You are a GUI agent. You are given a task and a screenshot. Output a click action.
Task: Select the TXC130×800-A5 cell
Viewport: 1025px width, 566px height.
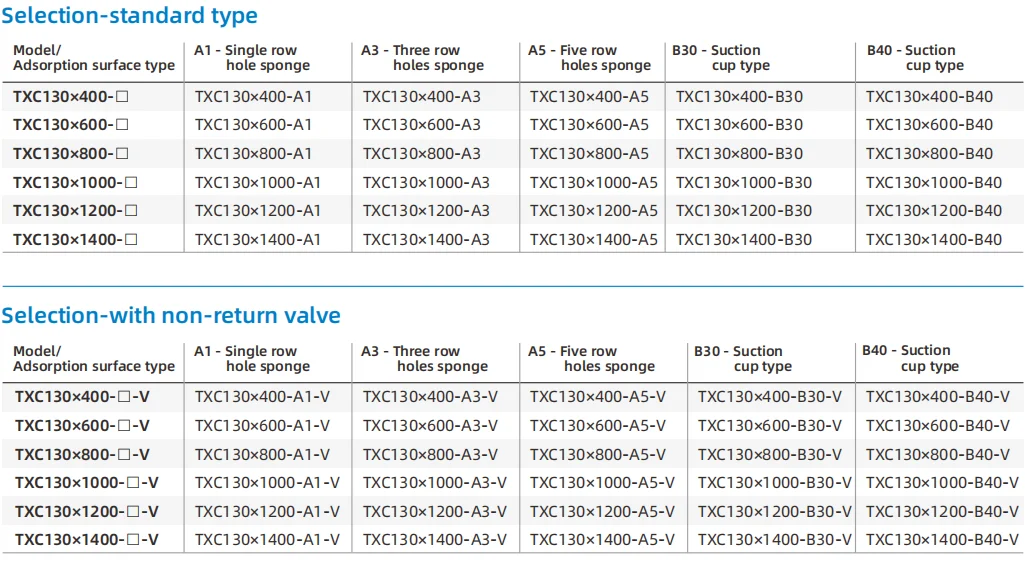pyautogui.click(x=589, y=154)
